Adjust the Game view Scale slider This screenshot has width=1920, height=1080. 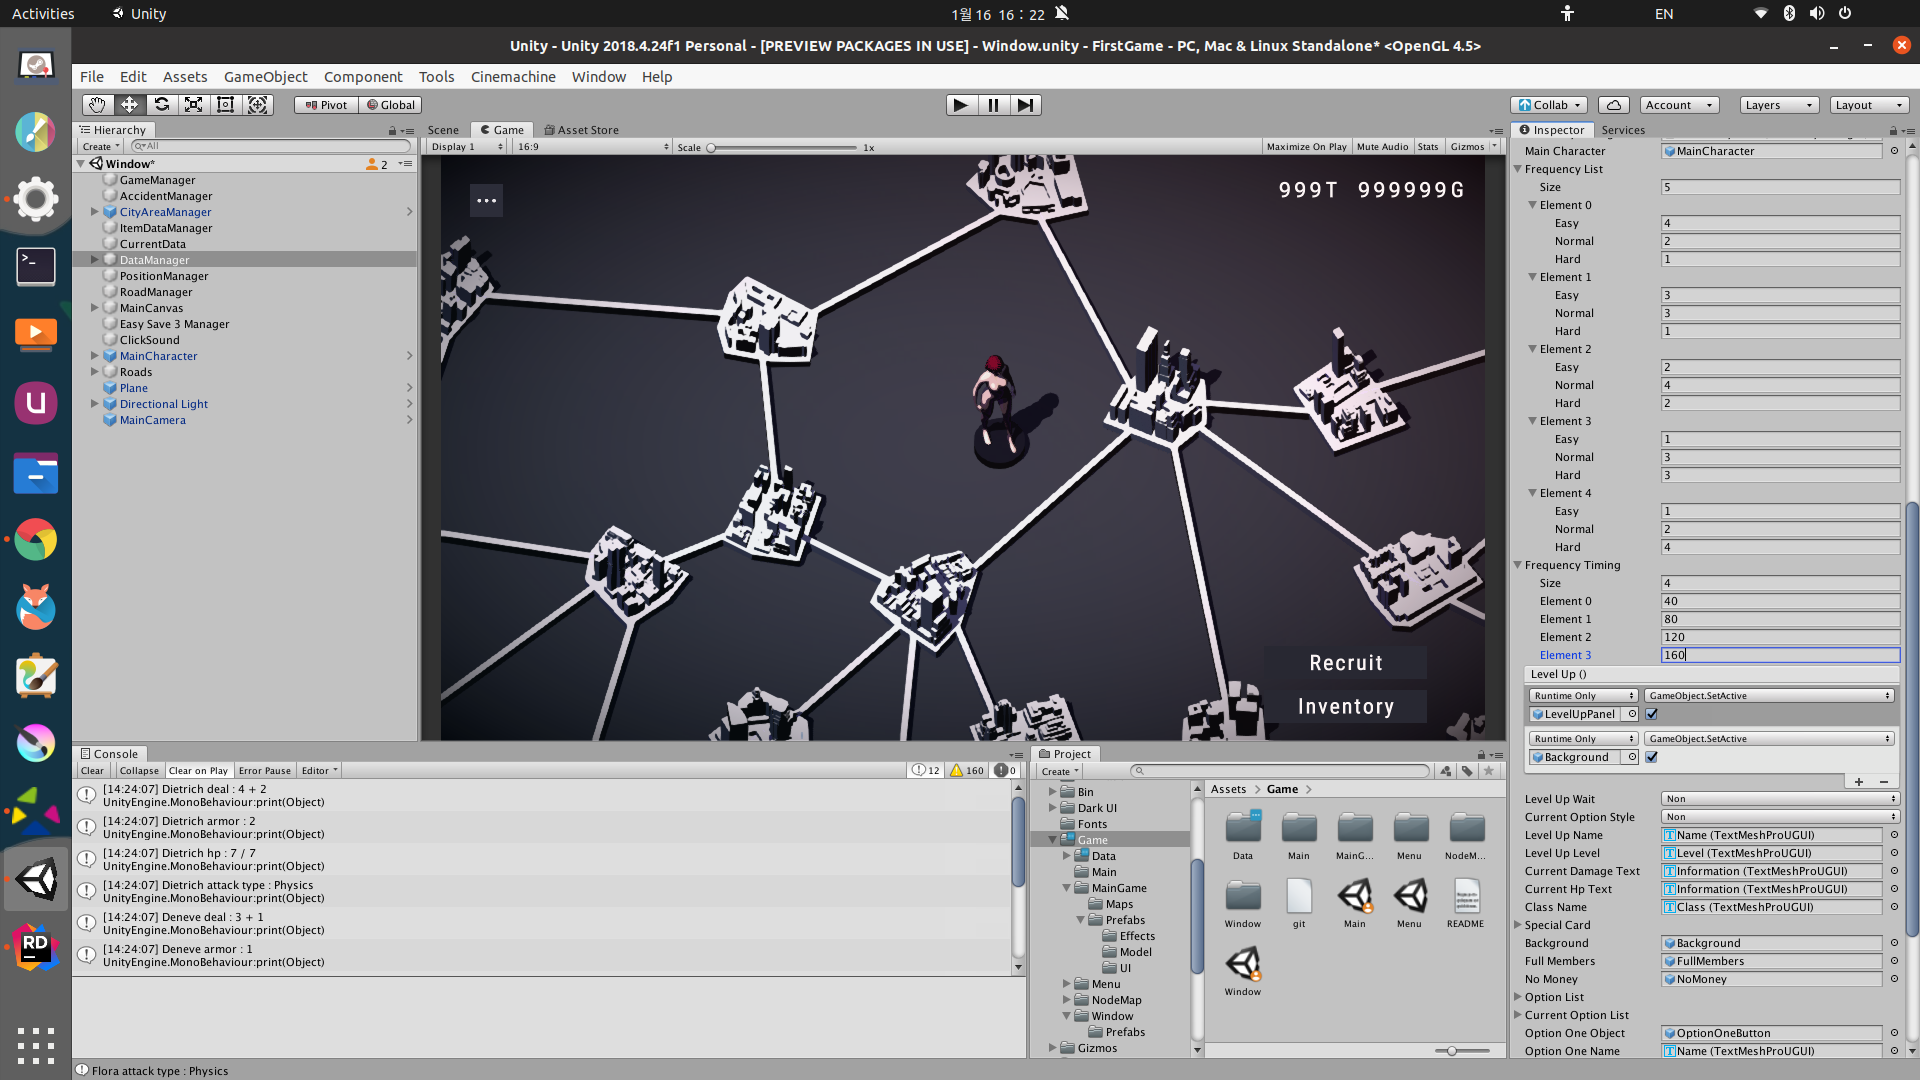pyautogui.click(x=783, y=147)
